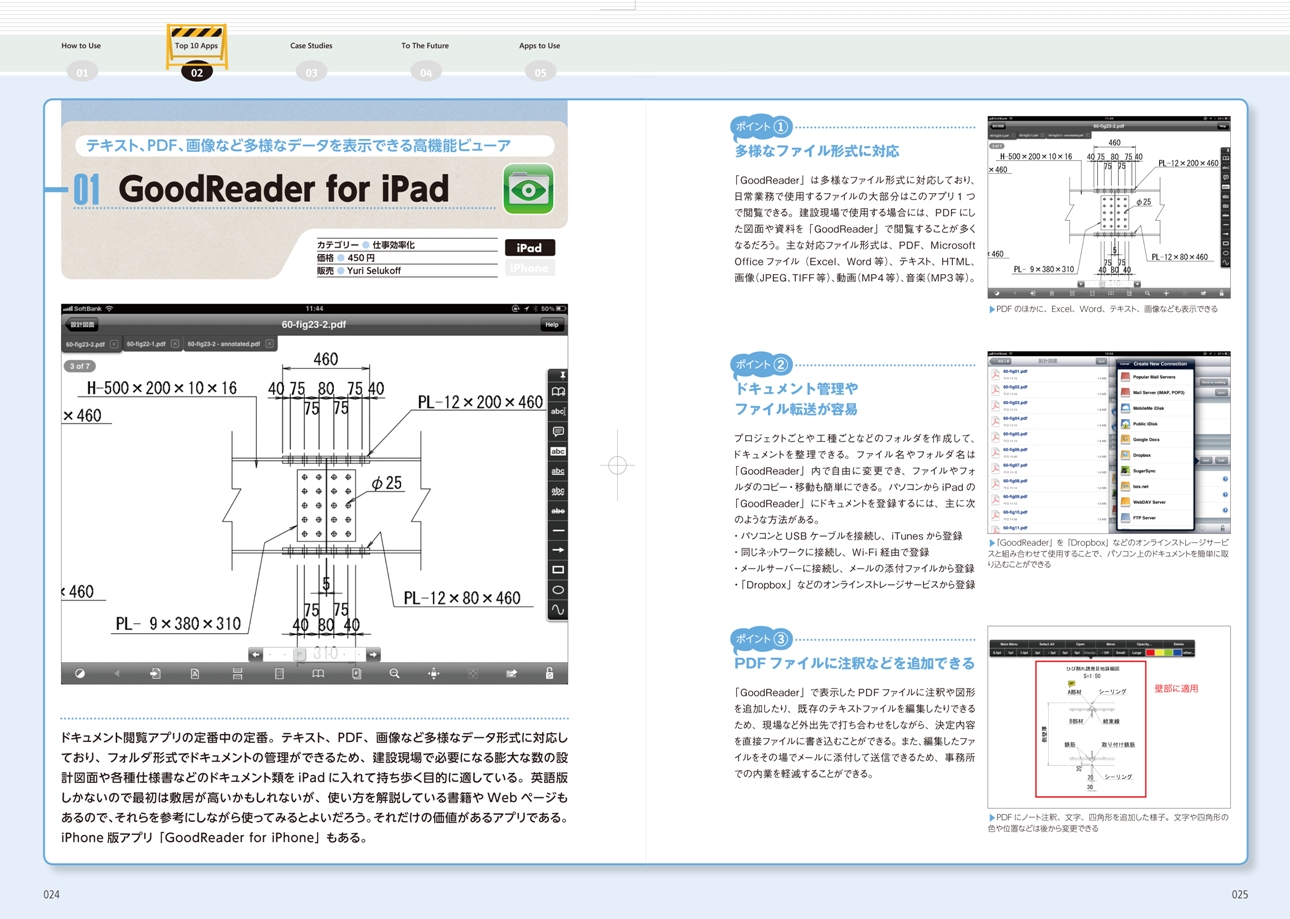The image size is (1290, 919).
Task: Select the freehand curve tool in large screenshot
Action: pyautogui.click(x=558, y=609)
